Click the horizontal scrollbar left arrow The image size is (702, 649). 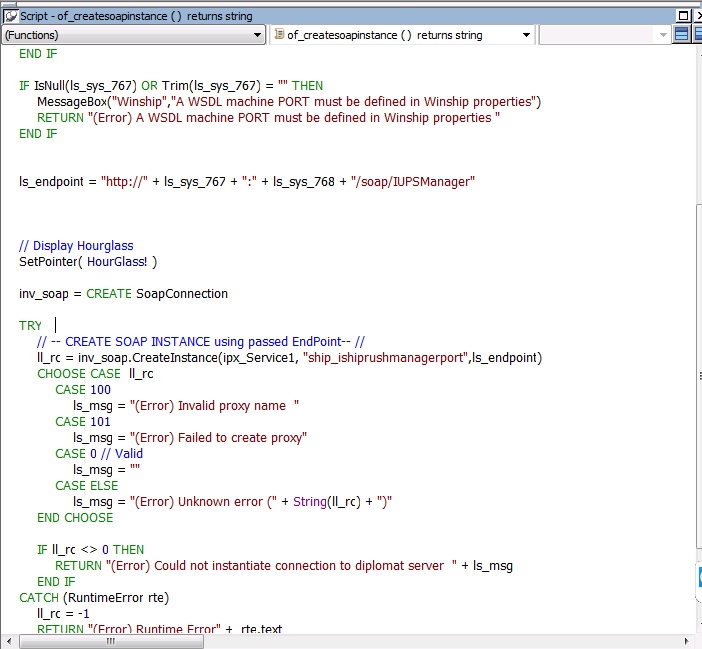point(10,641)
